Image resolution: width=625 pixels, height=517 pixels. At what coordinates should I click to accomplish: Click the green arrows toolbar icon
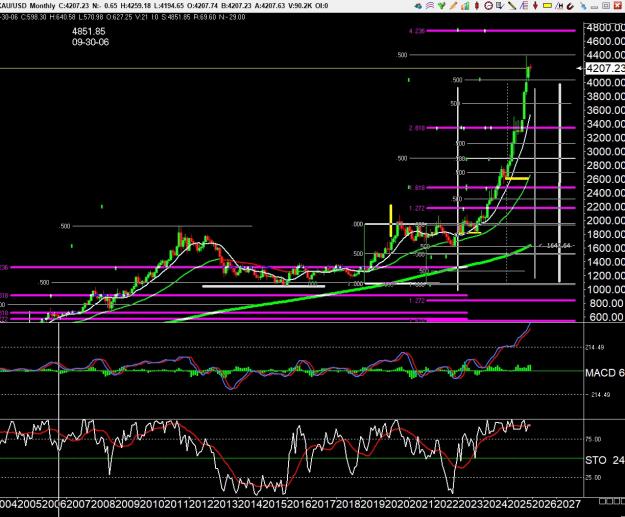(442, 6)
